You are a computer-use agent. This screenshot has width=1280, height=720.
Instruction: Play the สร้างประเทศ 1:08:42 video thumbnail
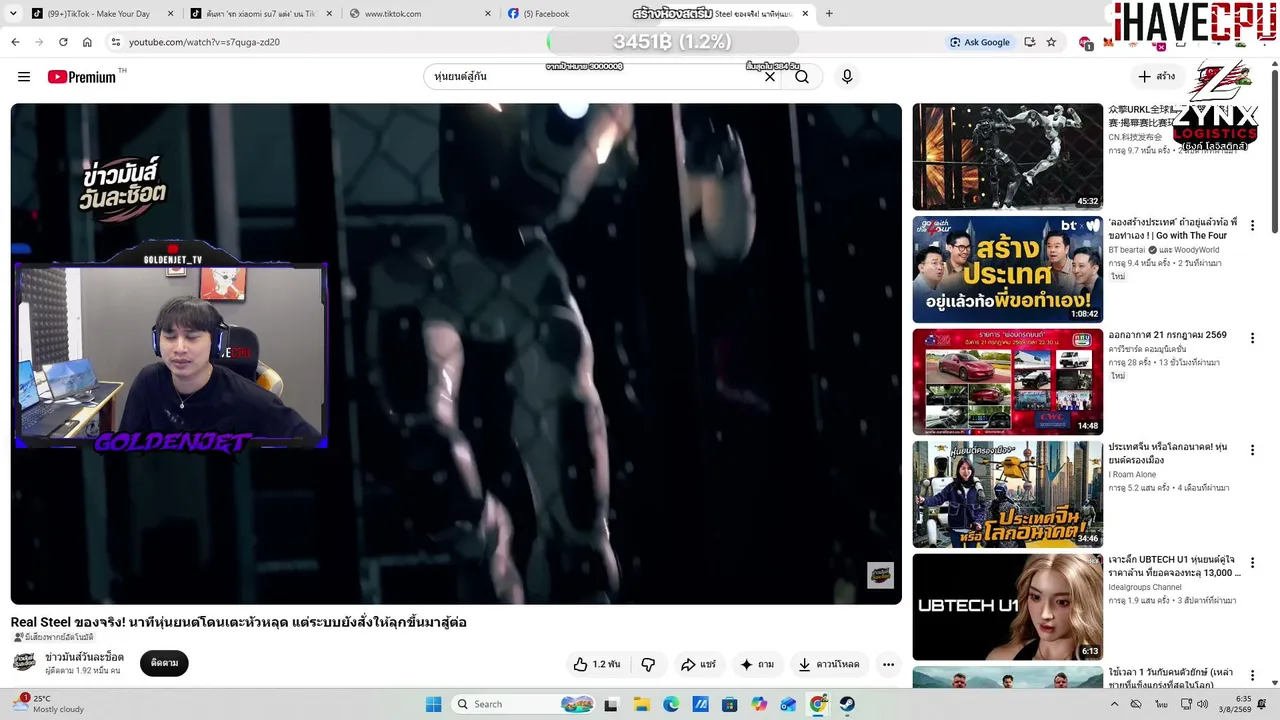(x=1007, y=269)
